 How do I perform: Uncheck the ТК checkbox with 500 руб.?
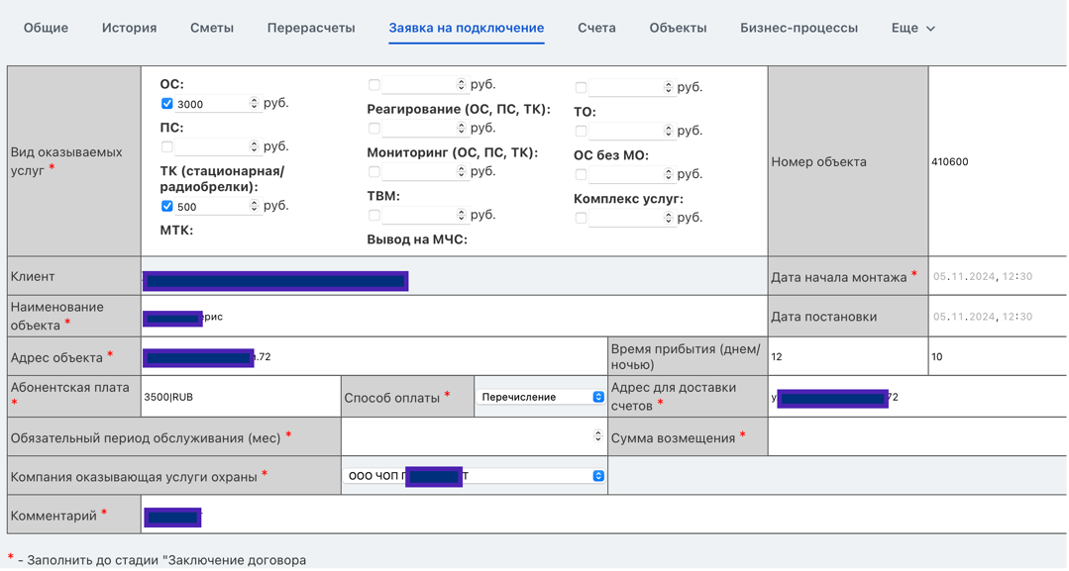click(167, 206)
